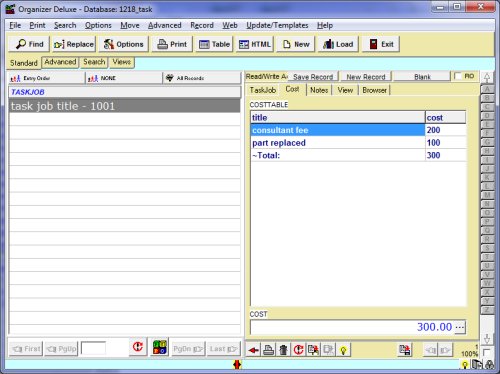Image resolution: width=500 pixels, height=374 pixels.
Task: Click the save-to-disk document icon
Action: tap(405, 350)
